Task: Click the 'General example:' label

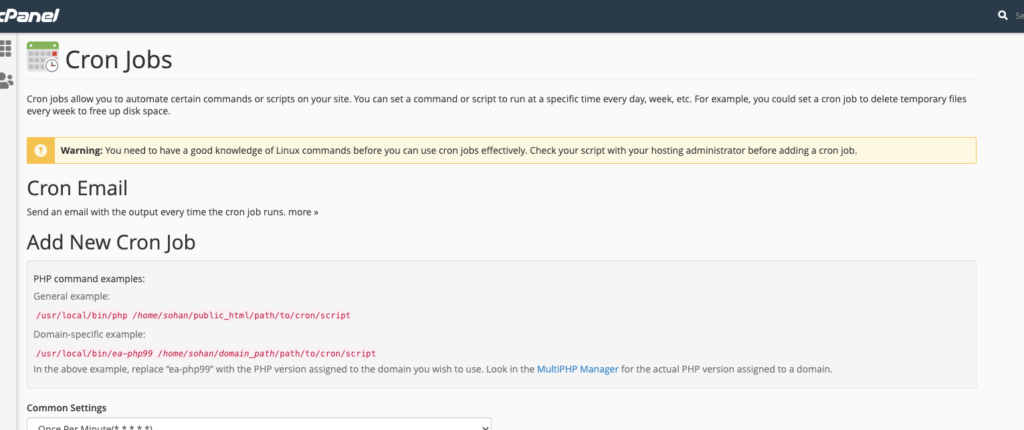Action: point(72,297)
